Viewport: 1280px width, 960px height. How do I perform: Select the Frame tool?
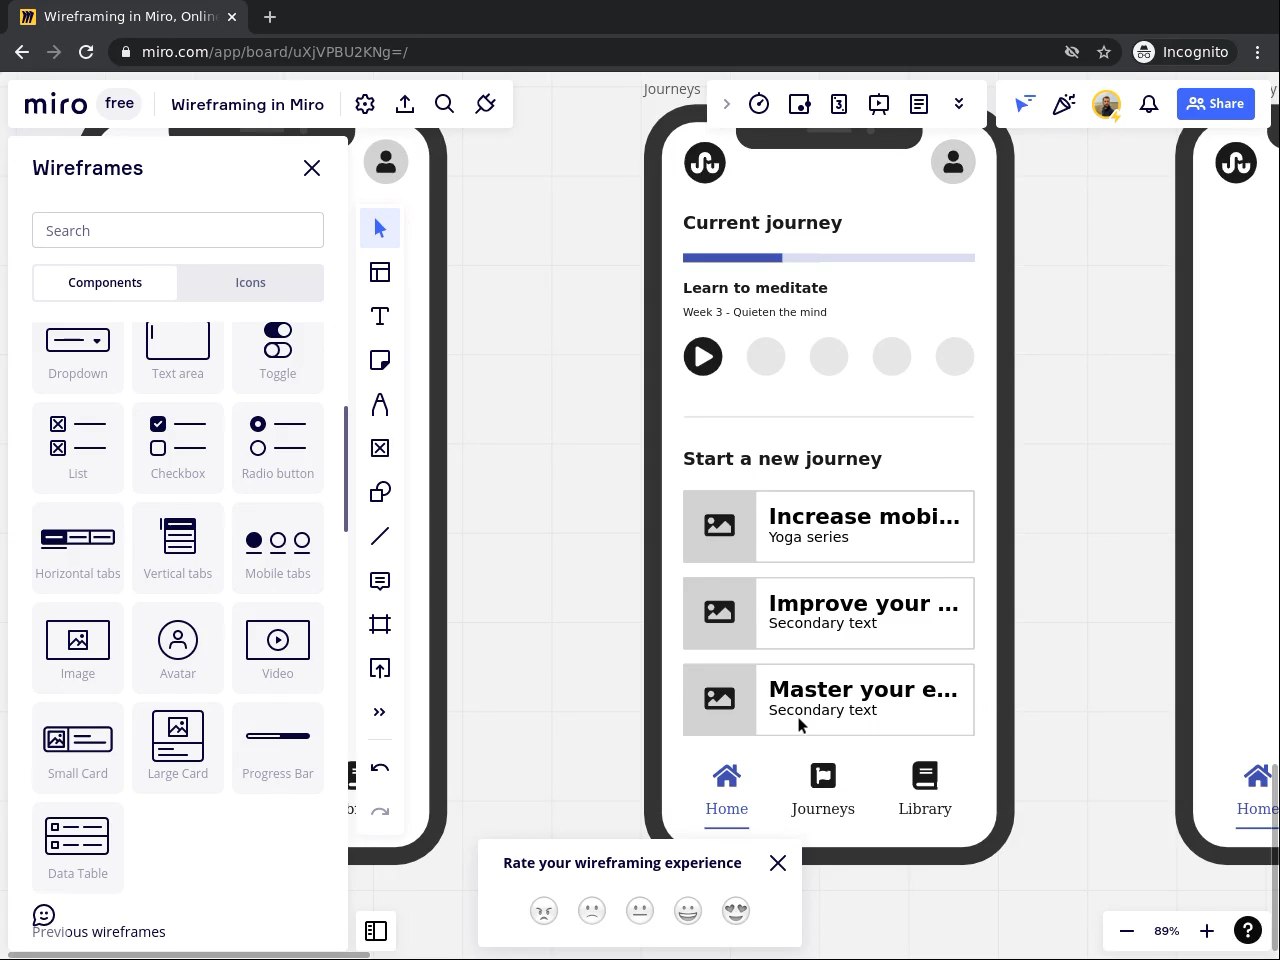pos(380,624)
